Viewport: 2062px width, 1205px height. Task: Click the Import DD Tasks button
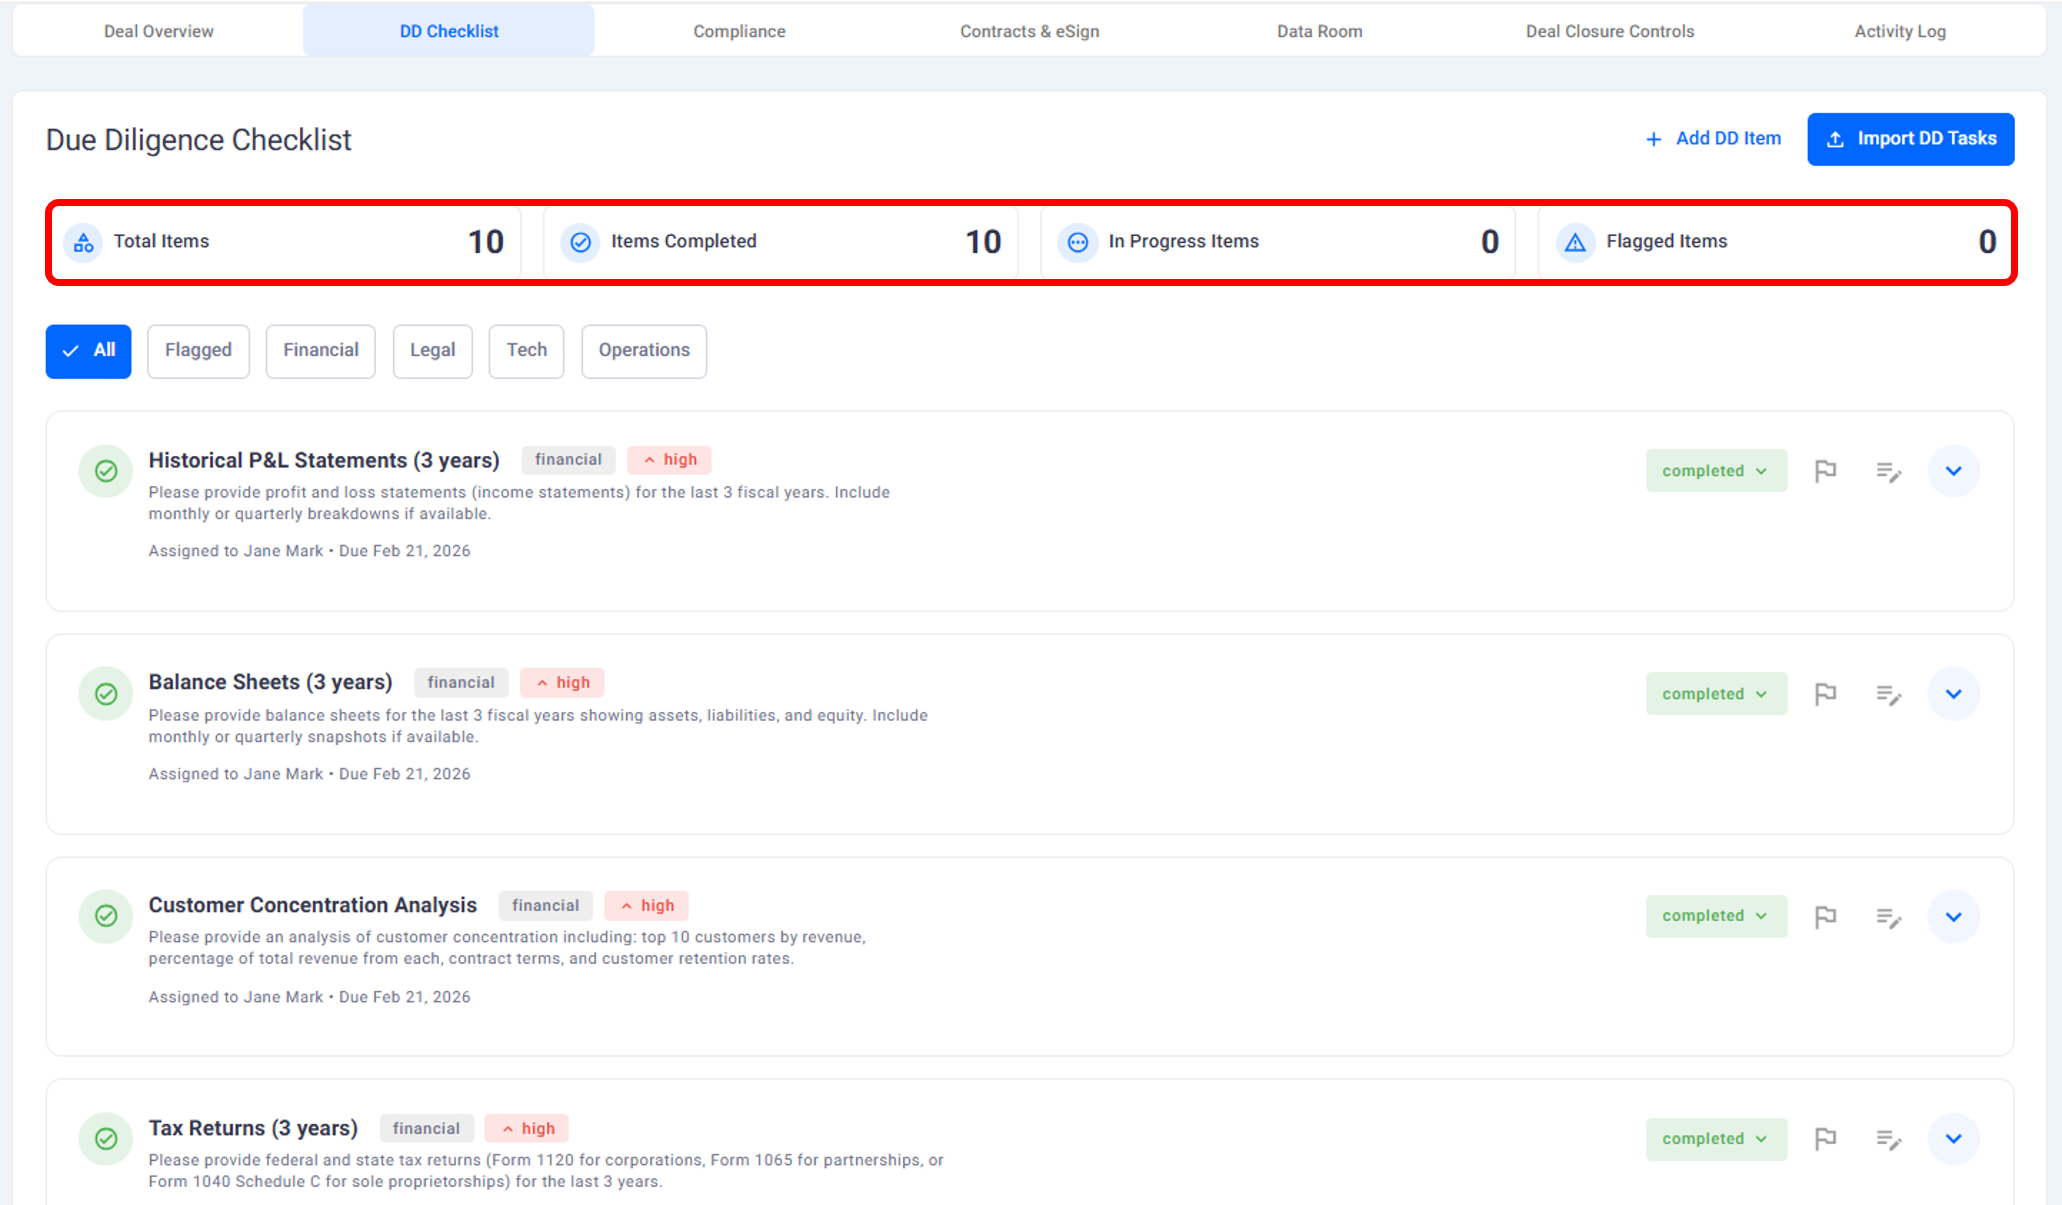pos(1910,139)
